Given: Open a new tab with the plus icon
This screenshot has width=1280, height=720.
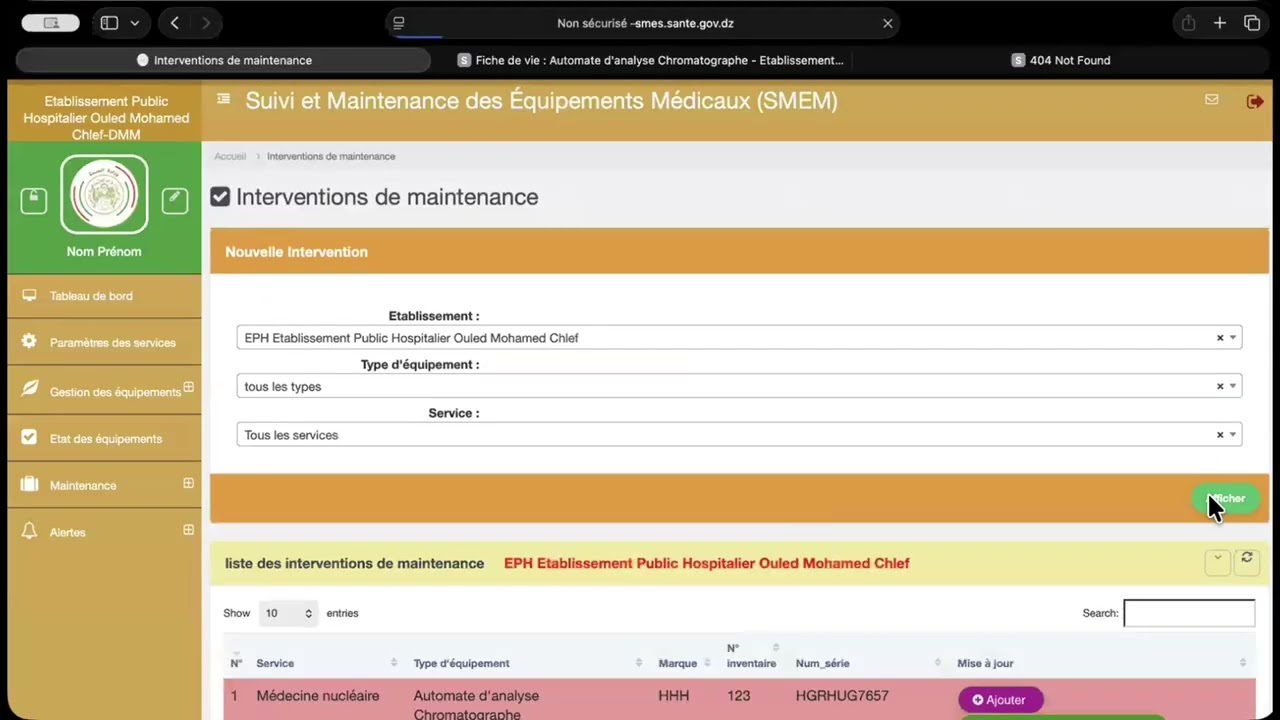Looking at the screenshot, I should tap(1220, 23).
